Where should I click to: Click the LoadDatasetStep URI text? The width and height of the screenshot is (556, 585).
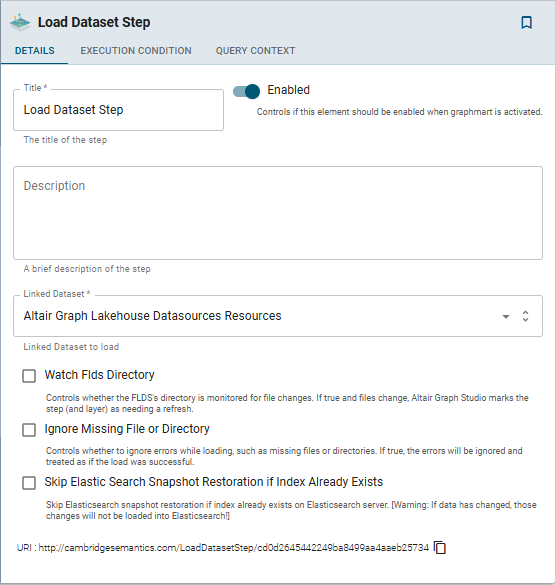(234, 548)
